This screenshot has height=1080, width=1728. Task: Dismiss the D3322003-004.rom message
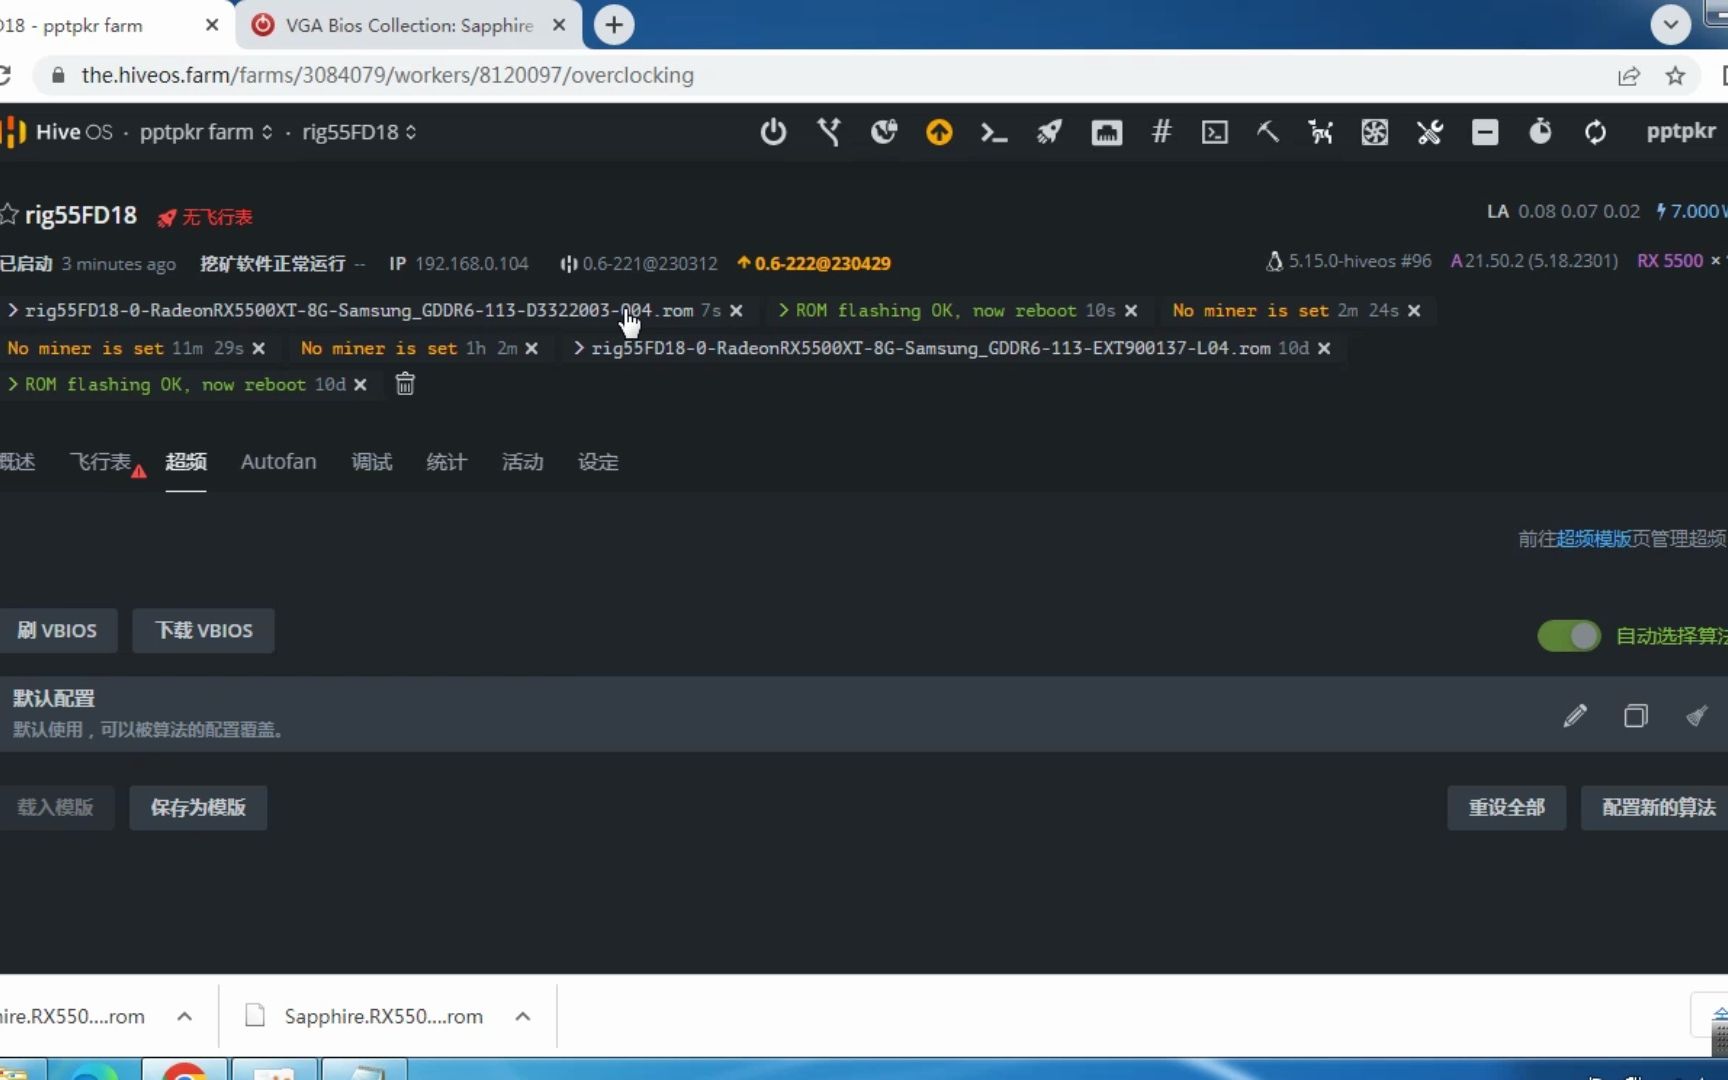coord(736,311)
